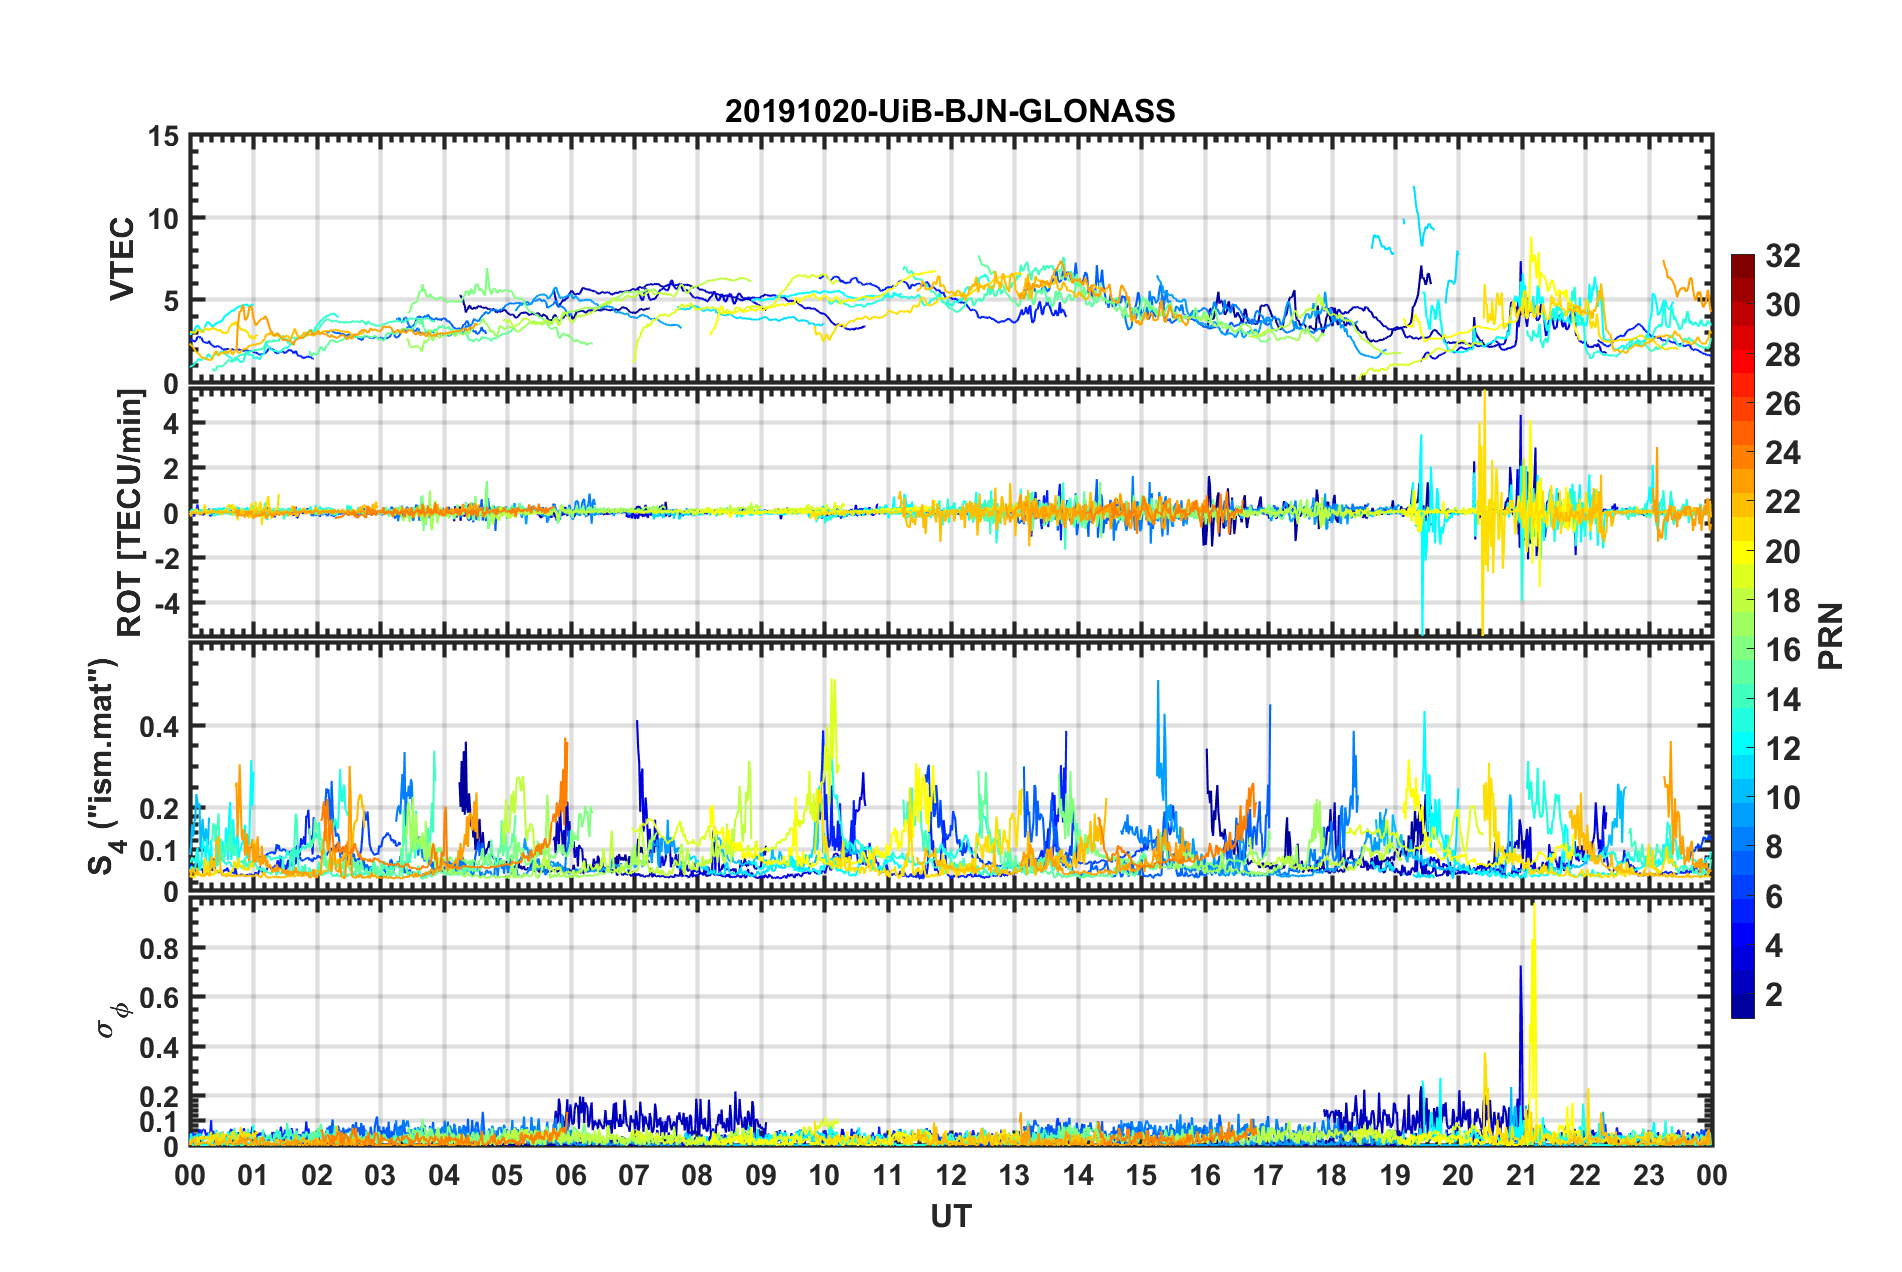Click colorbar tick value 32
The height and width of the screenshot is (1272, 1902).
tap(1782, 256)
